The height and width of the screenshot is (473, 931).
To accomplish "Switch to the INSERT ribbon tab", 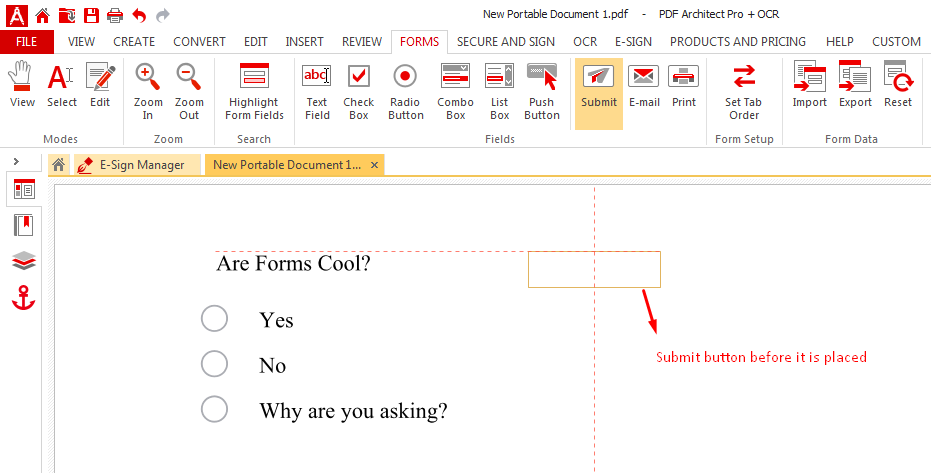I will pos(305,42).
